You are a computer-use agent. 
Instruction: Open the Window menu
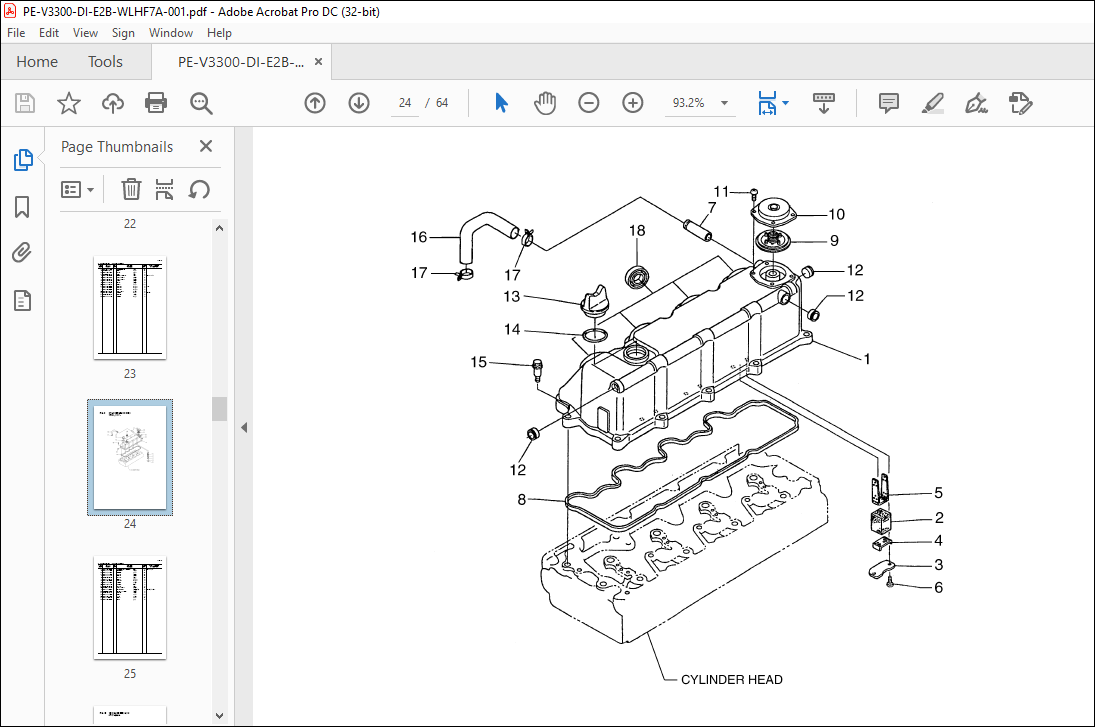point(170,33)
